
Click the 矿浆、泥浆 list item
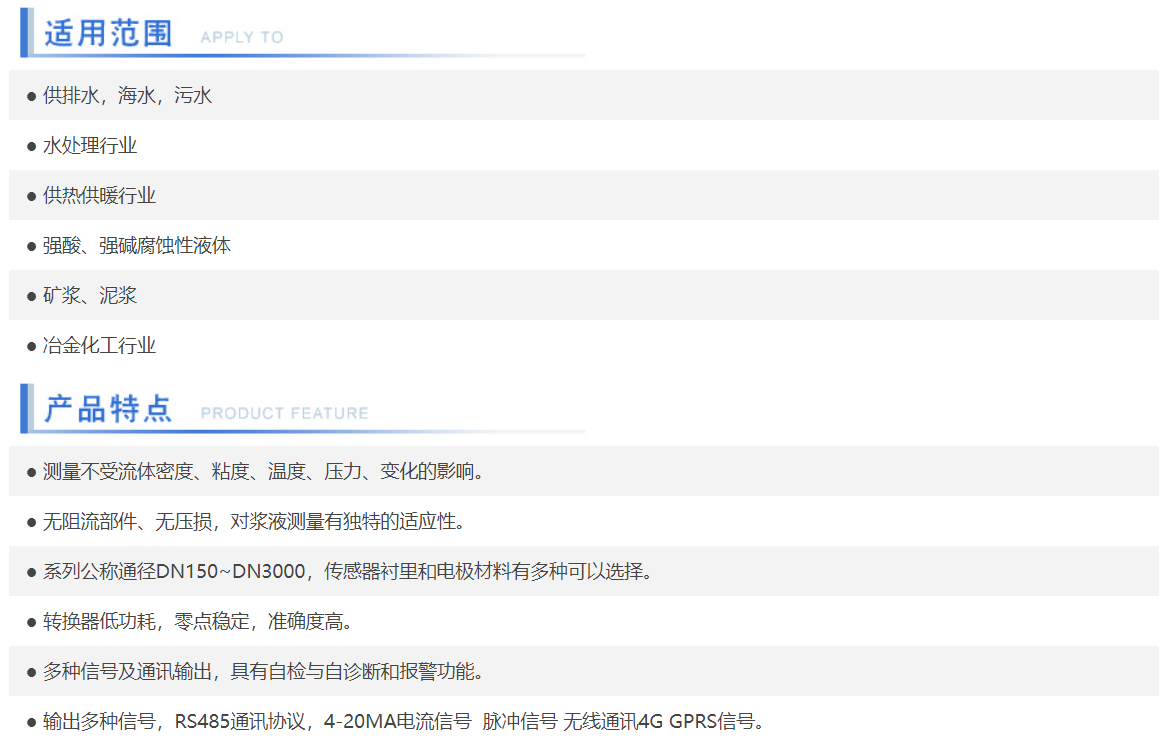(90, 296)
